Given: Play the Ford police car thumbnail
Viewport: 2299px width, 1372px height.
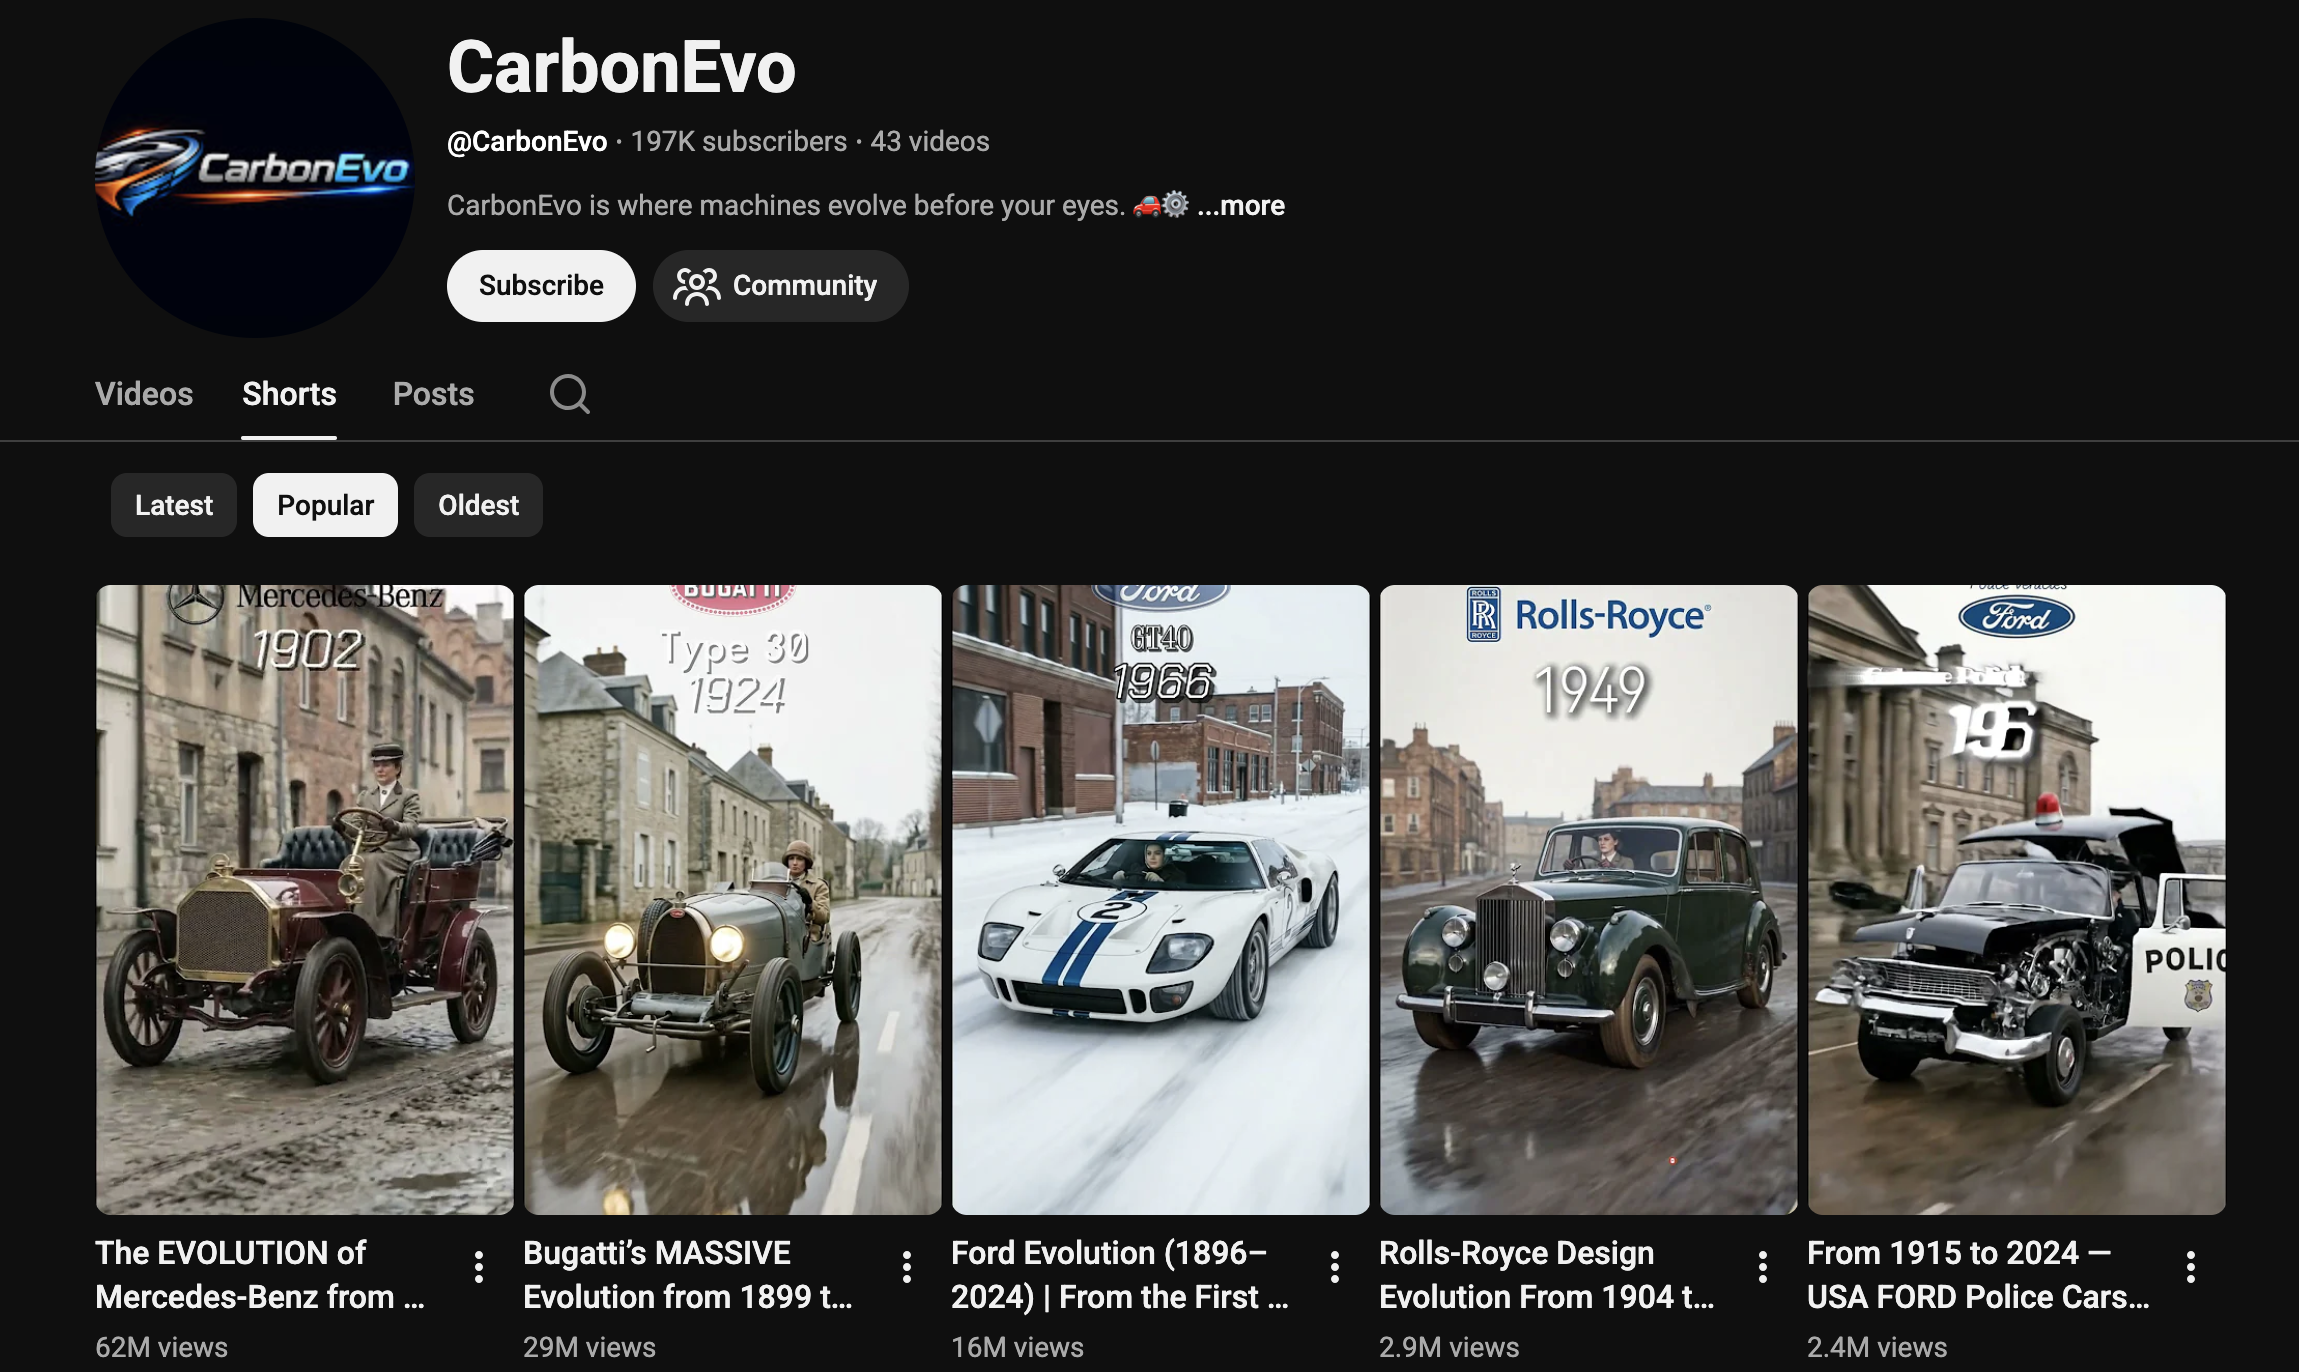Looking at the screenshot, I should coord(2017,900).
